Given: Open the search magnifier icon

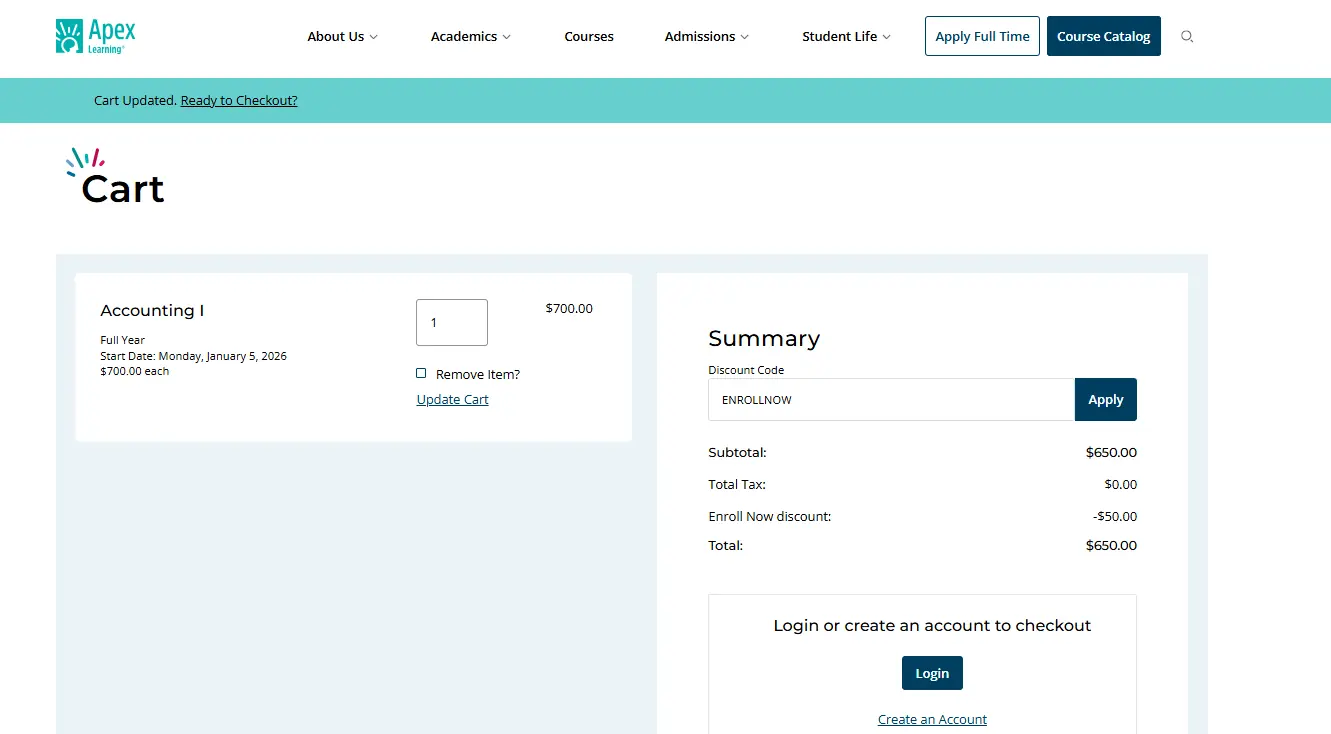Looking at the screenshot, I should (1187, 37).
